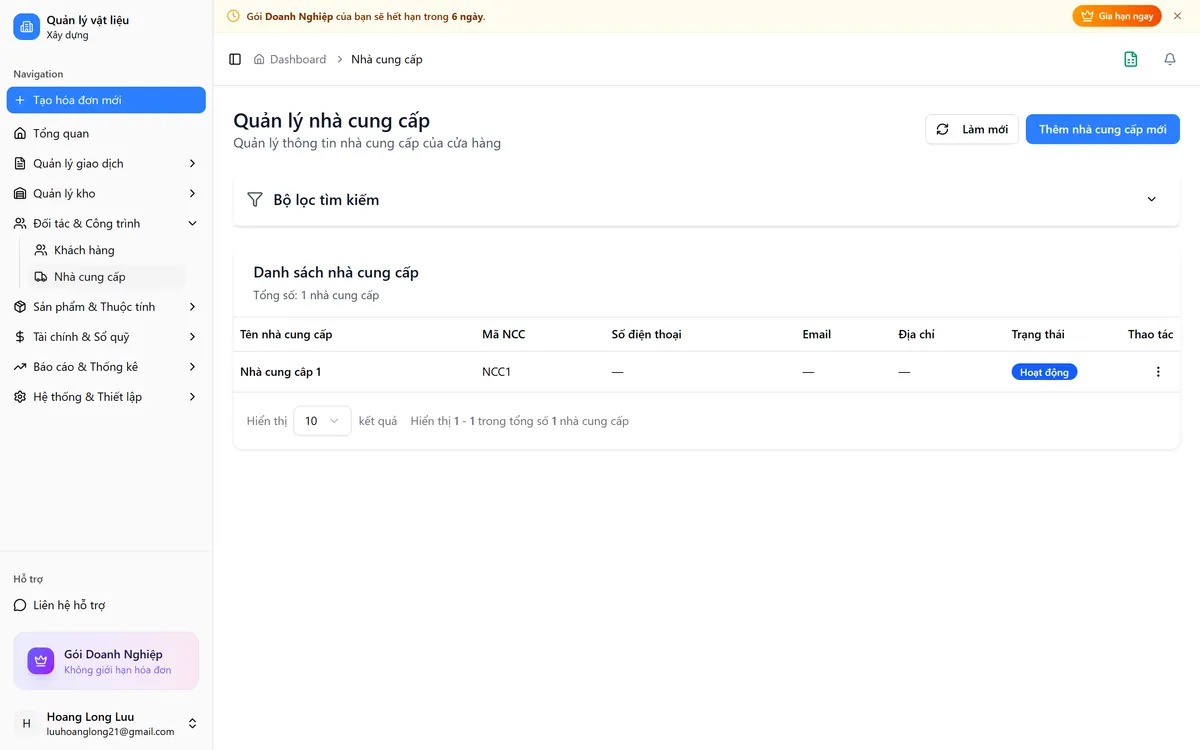Open the page size dropdown showing 10
This screenshot has height=750, width=1200.
point(322,421)
